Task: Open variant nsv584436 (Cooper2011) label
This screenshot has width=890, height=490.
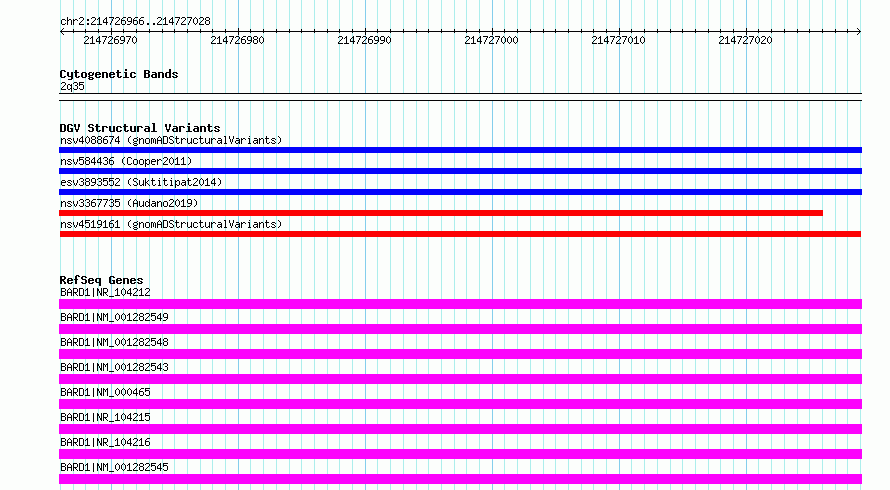Action: pyautogui.click(x=126, y=161)
